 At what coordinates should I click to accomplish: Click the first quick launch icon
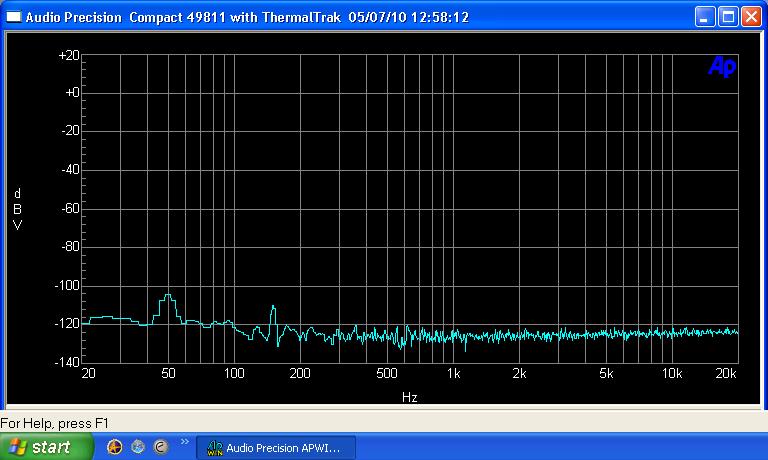coord(115,447)
